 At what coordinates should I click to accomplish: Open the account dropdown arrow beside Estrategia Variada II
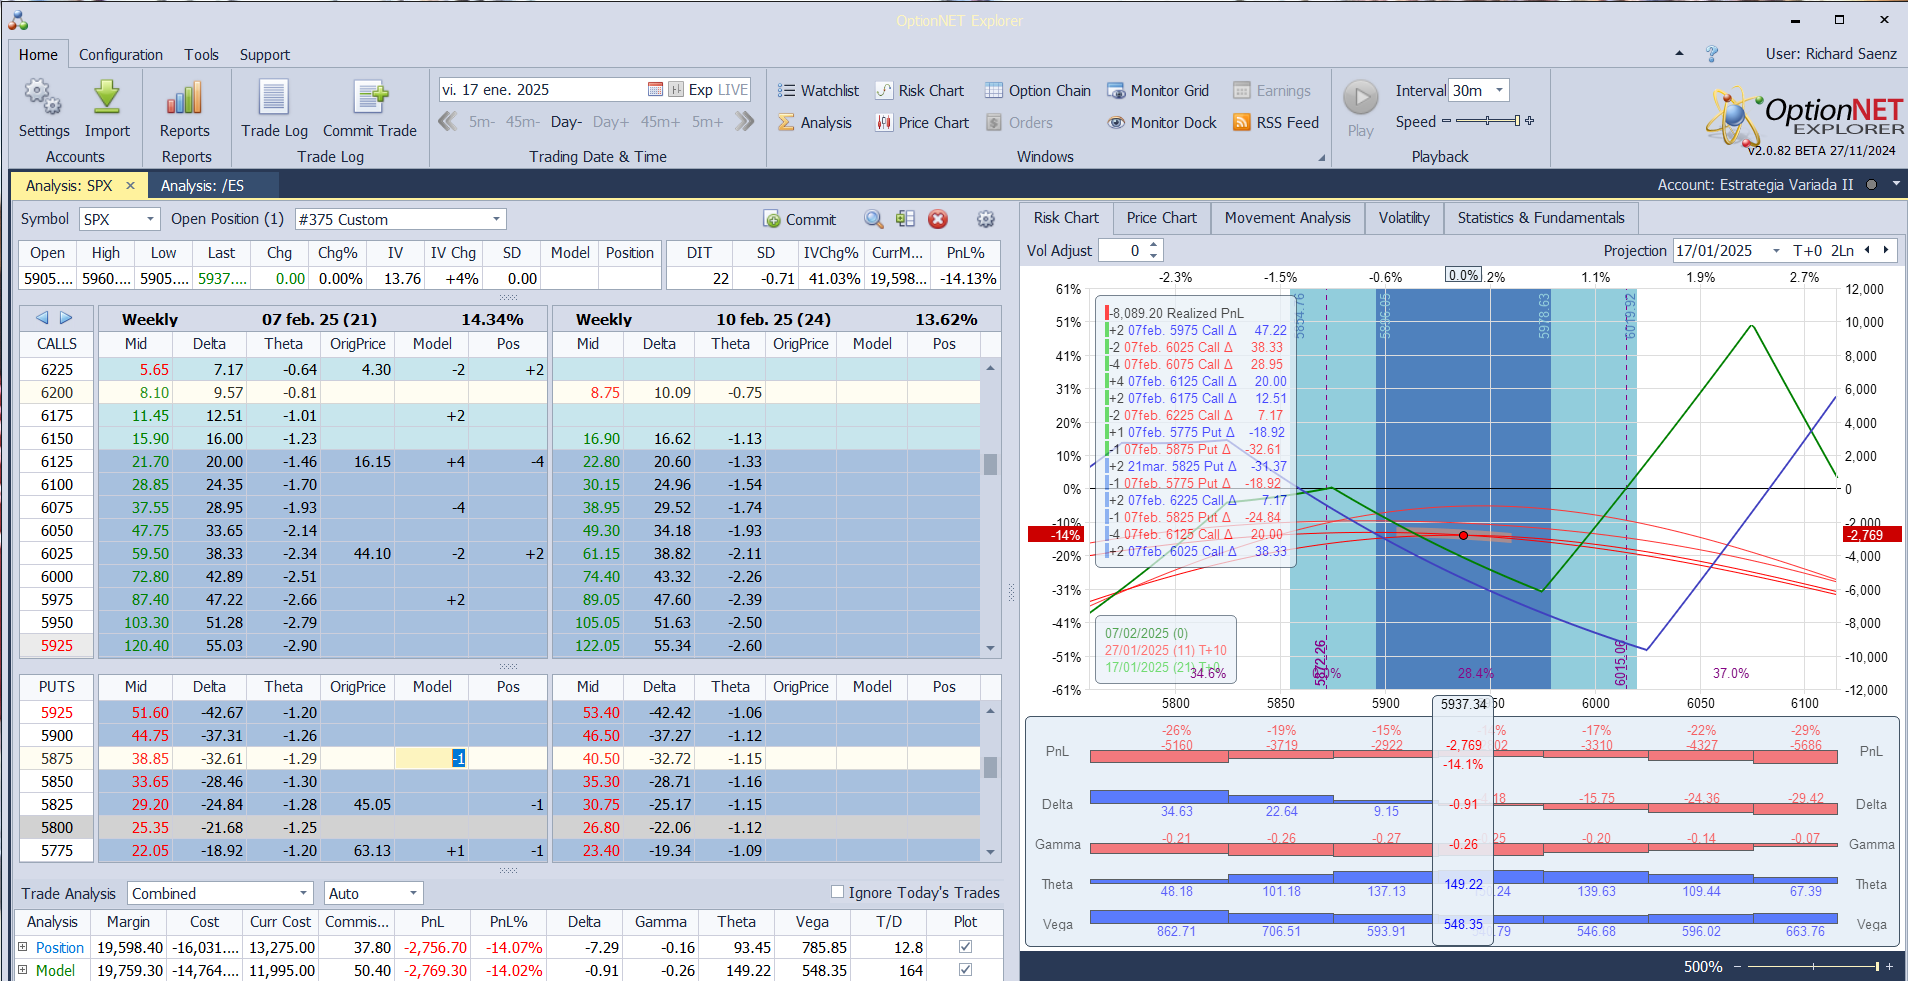click(x=1895, y=184)
